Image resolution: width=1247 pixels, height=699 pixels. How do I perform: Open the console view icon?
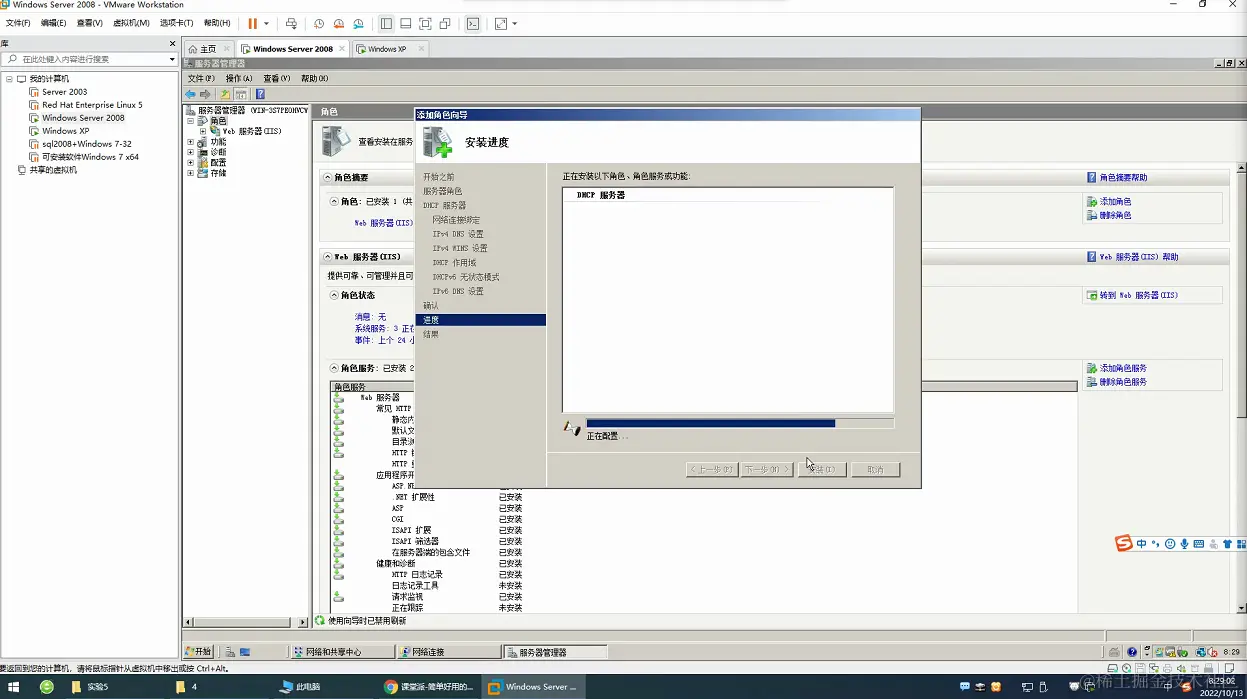(473, 23)
